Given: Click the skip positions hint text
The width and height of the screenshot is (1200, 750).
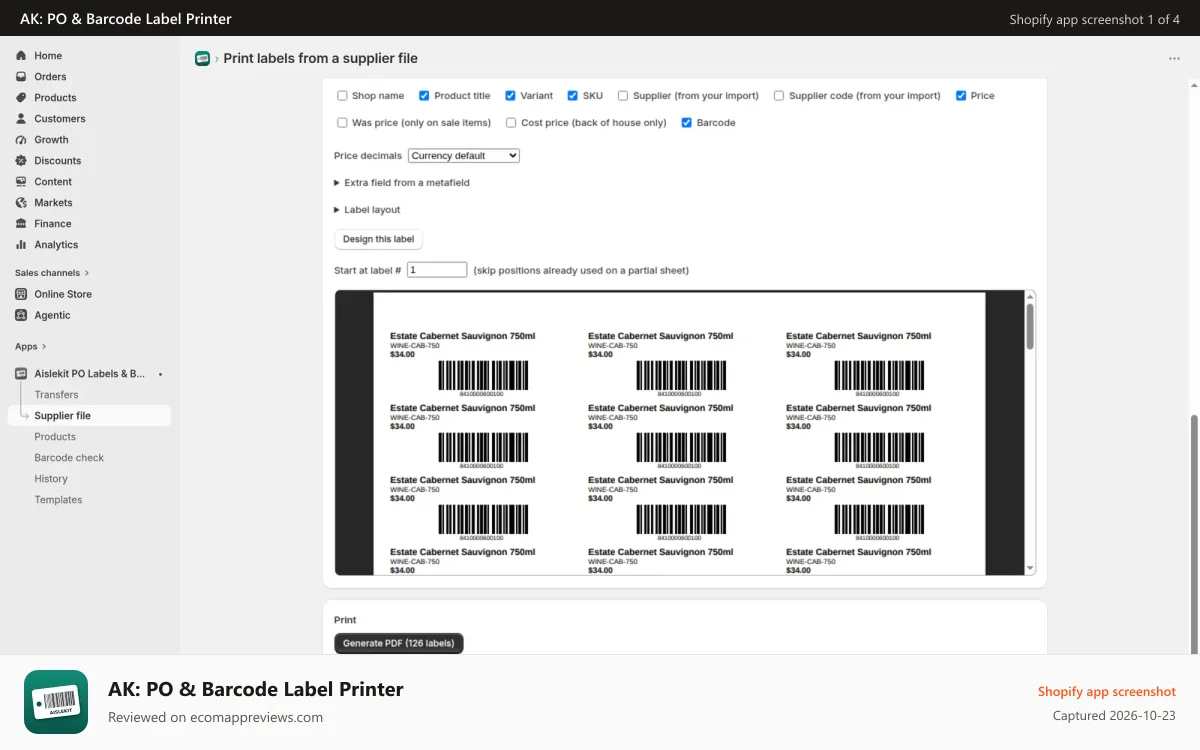Looking at the screenshot, I should (x=581, y=271).
